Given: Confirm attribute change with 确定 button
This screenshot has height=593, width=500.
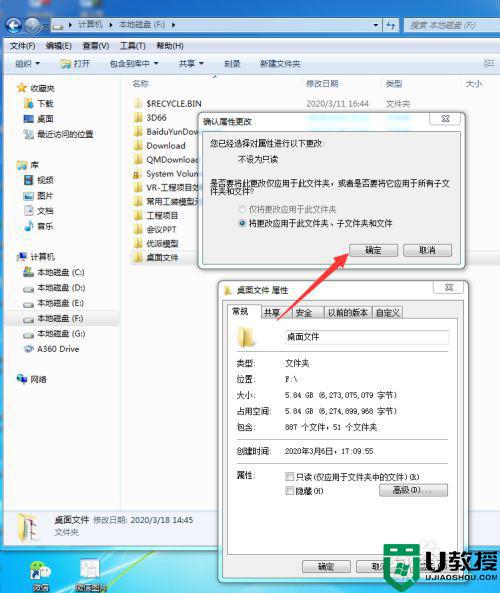Looking at the screenshot, I should coord(373,250).
